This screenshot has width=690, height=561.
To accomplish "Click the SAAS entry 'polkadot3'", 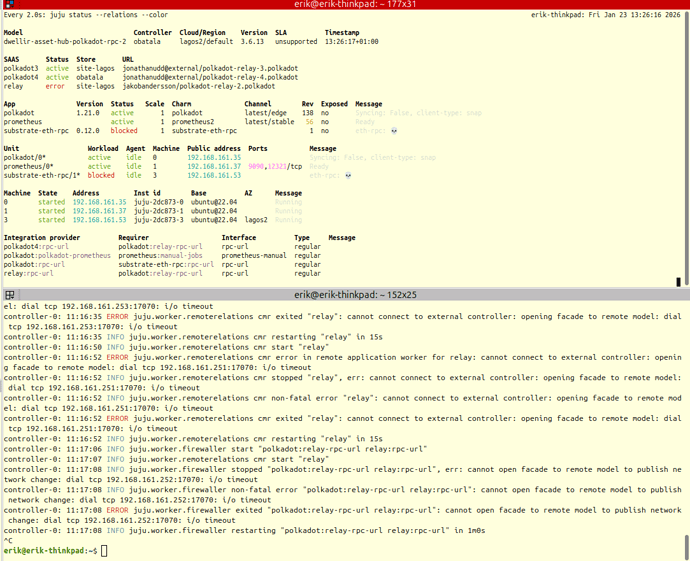I will click(21, 68).
